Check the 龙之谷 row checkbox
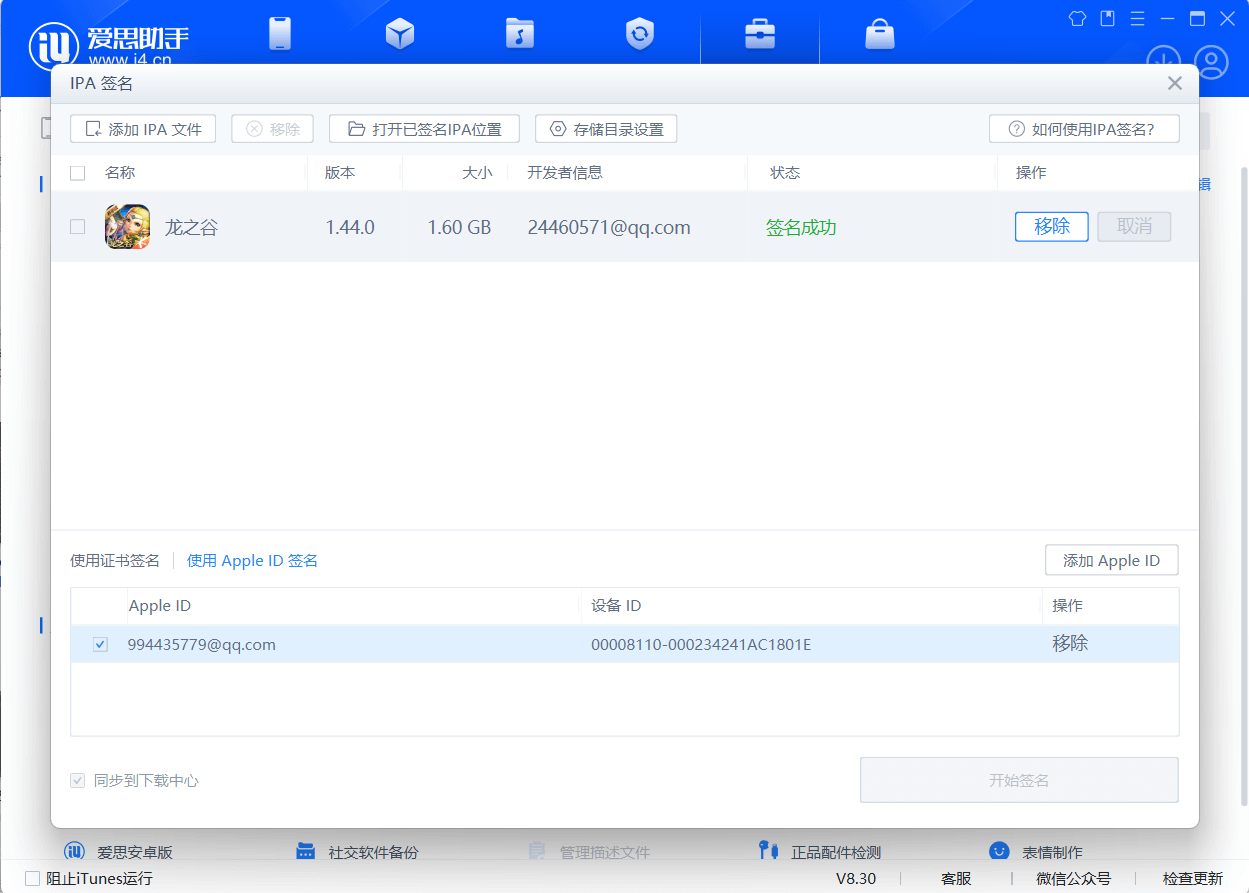 (x=78, y=227)
